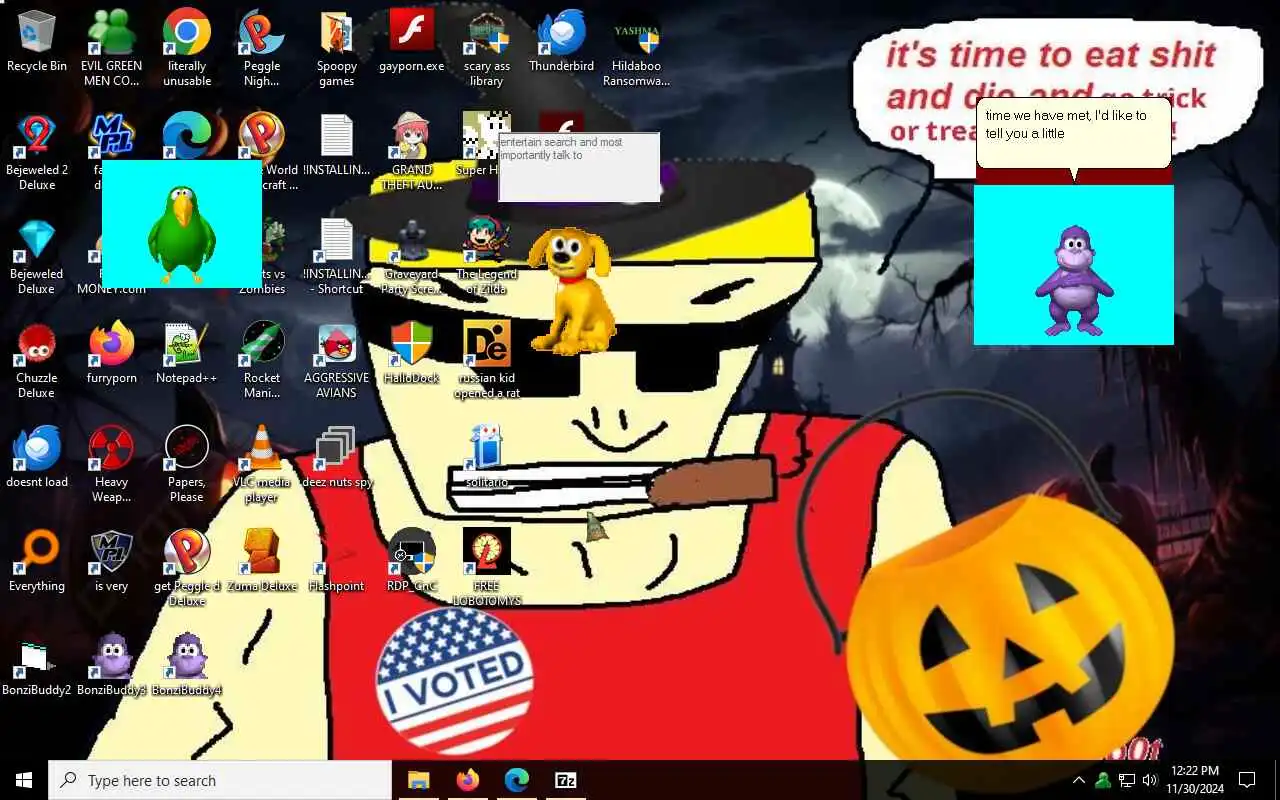1280x800 pixels.
Task: Open the Spoopy games folder
Action: [x=337, y=48]
